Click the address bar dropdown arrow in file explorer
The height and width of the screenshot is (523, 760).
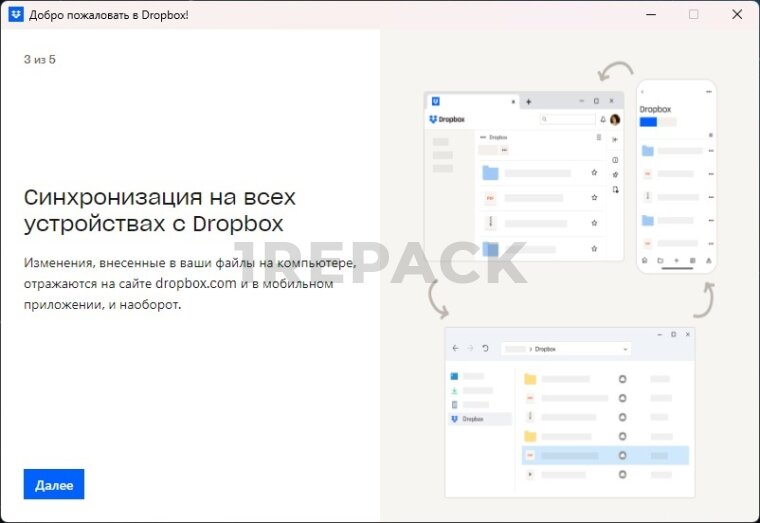click(625, 349)
